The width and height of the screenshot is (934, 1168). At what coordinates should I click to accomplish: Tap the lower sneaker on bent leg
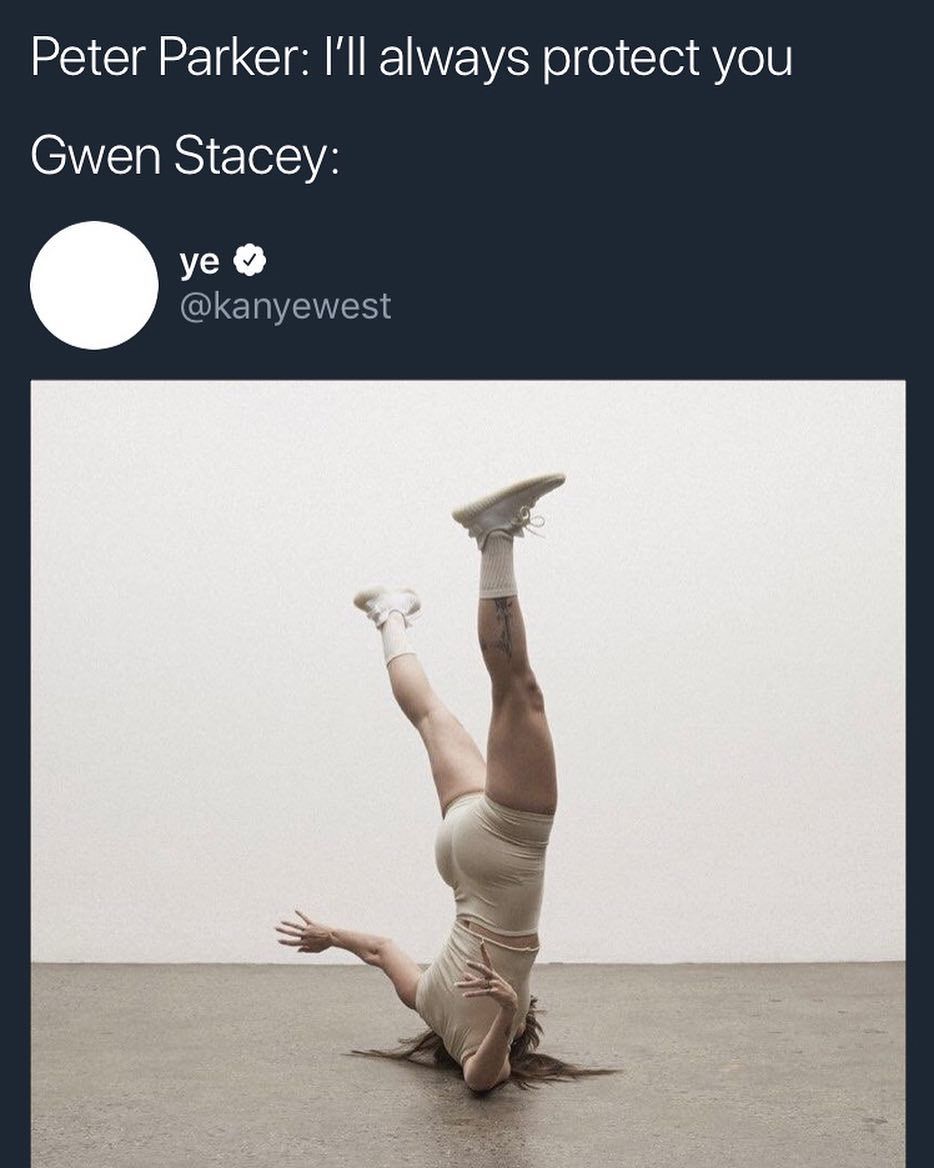coord(387,604)
